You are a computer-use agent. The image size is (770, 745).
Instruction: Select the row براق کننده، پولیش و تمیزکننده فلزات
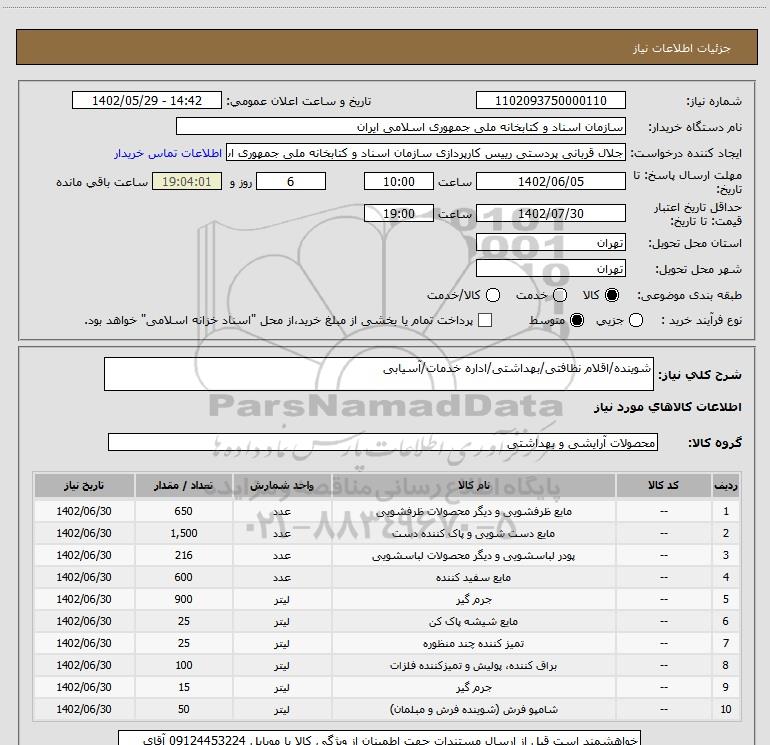[387, 665]
